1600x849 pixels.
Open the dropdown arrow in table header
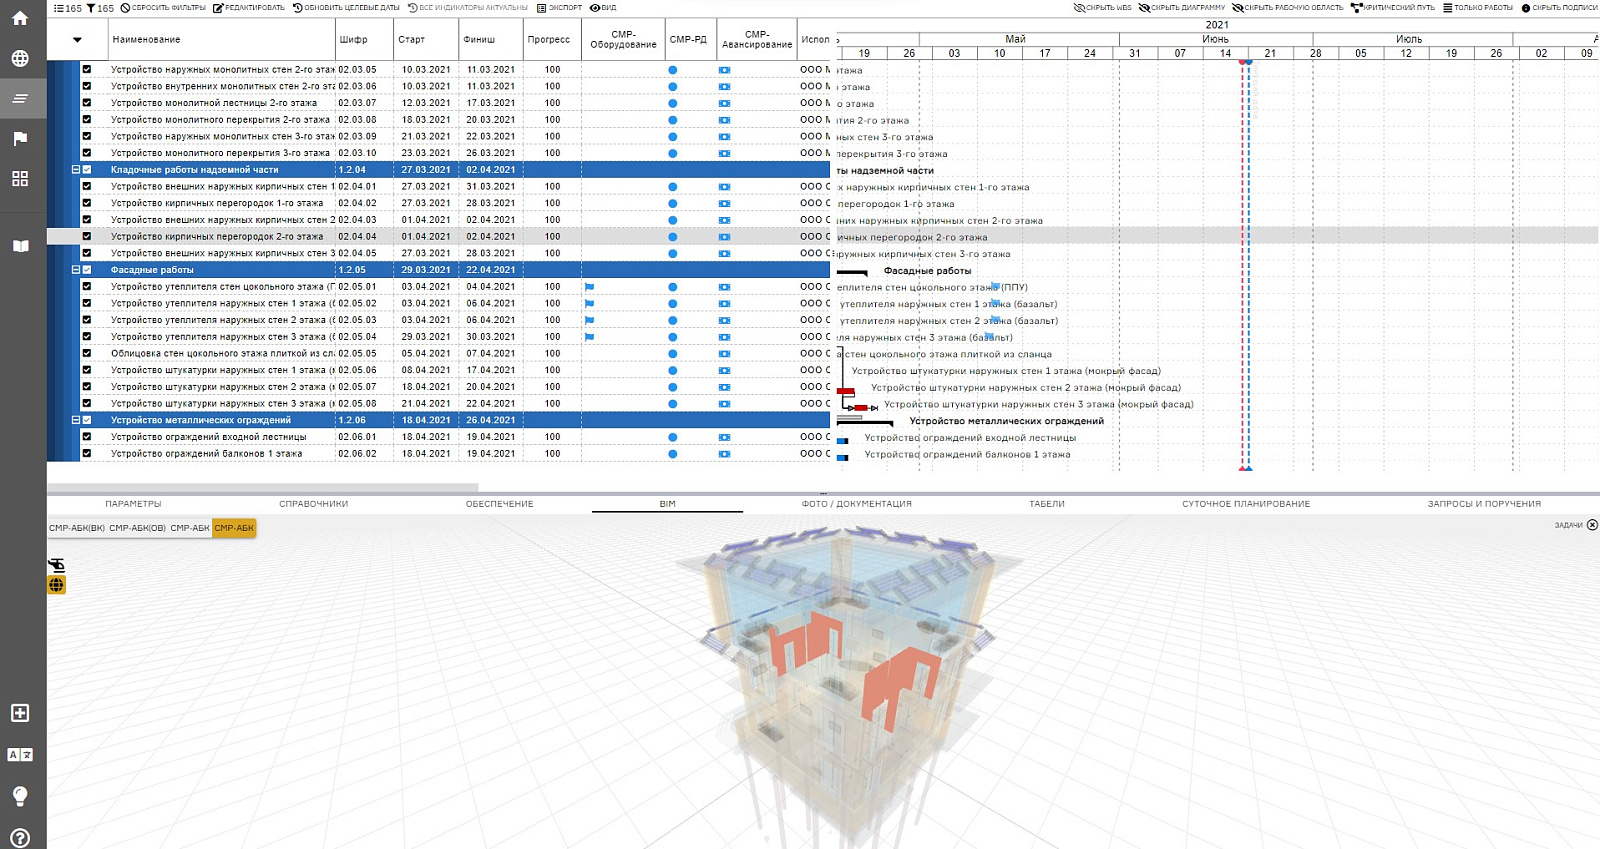(x=77, y=40)
